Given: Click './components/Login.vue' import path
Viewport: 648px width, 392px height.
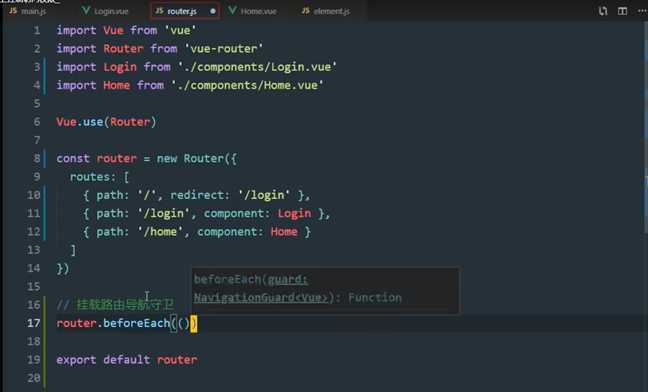Looking at the screenshot, I should point(257,67).
